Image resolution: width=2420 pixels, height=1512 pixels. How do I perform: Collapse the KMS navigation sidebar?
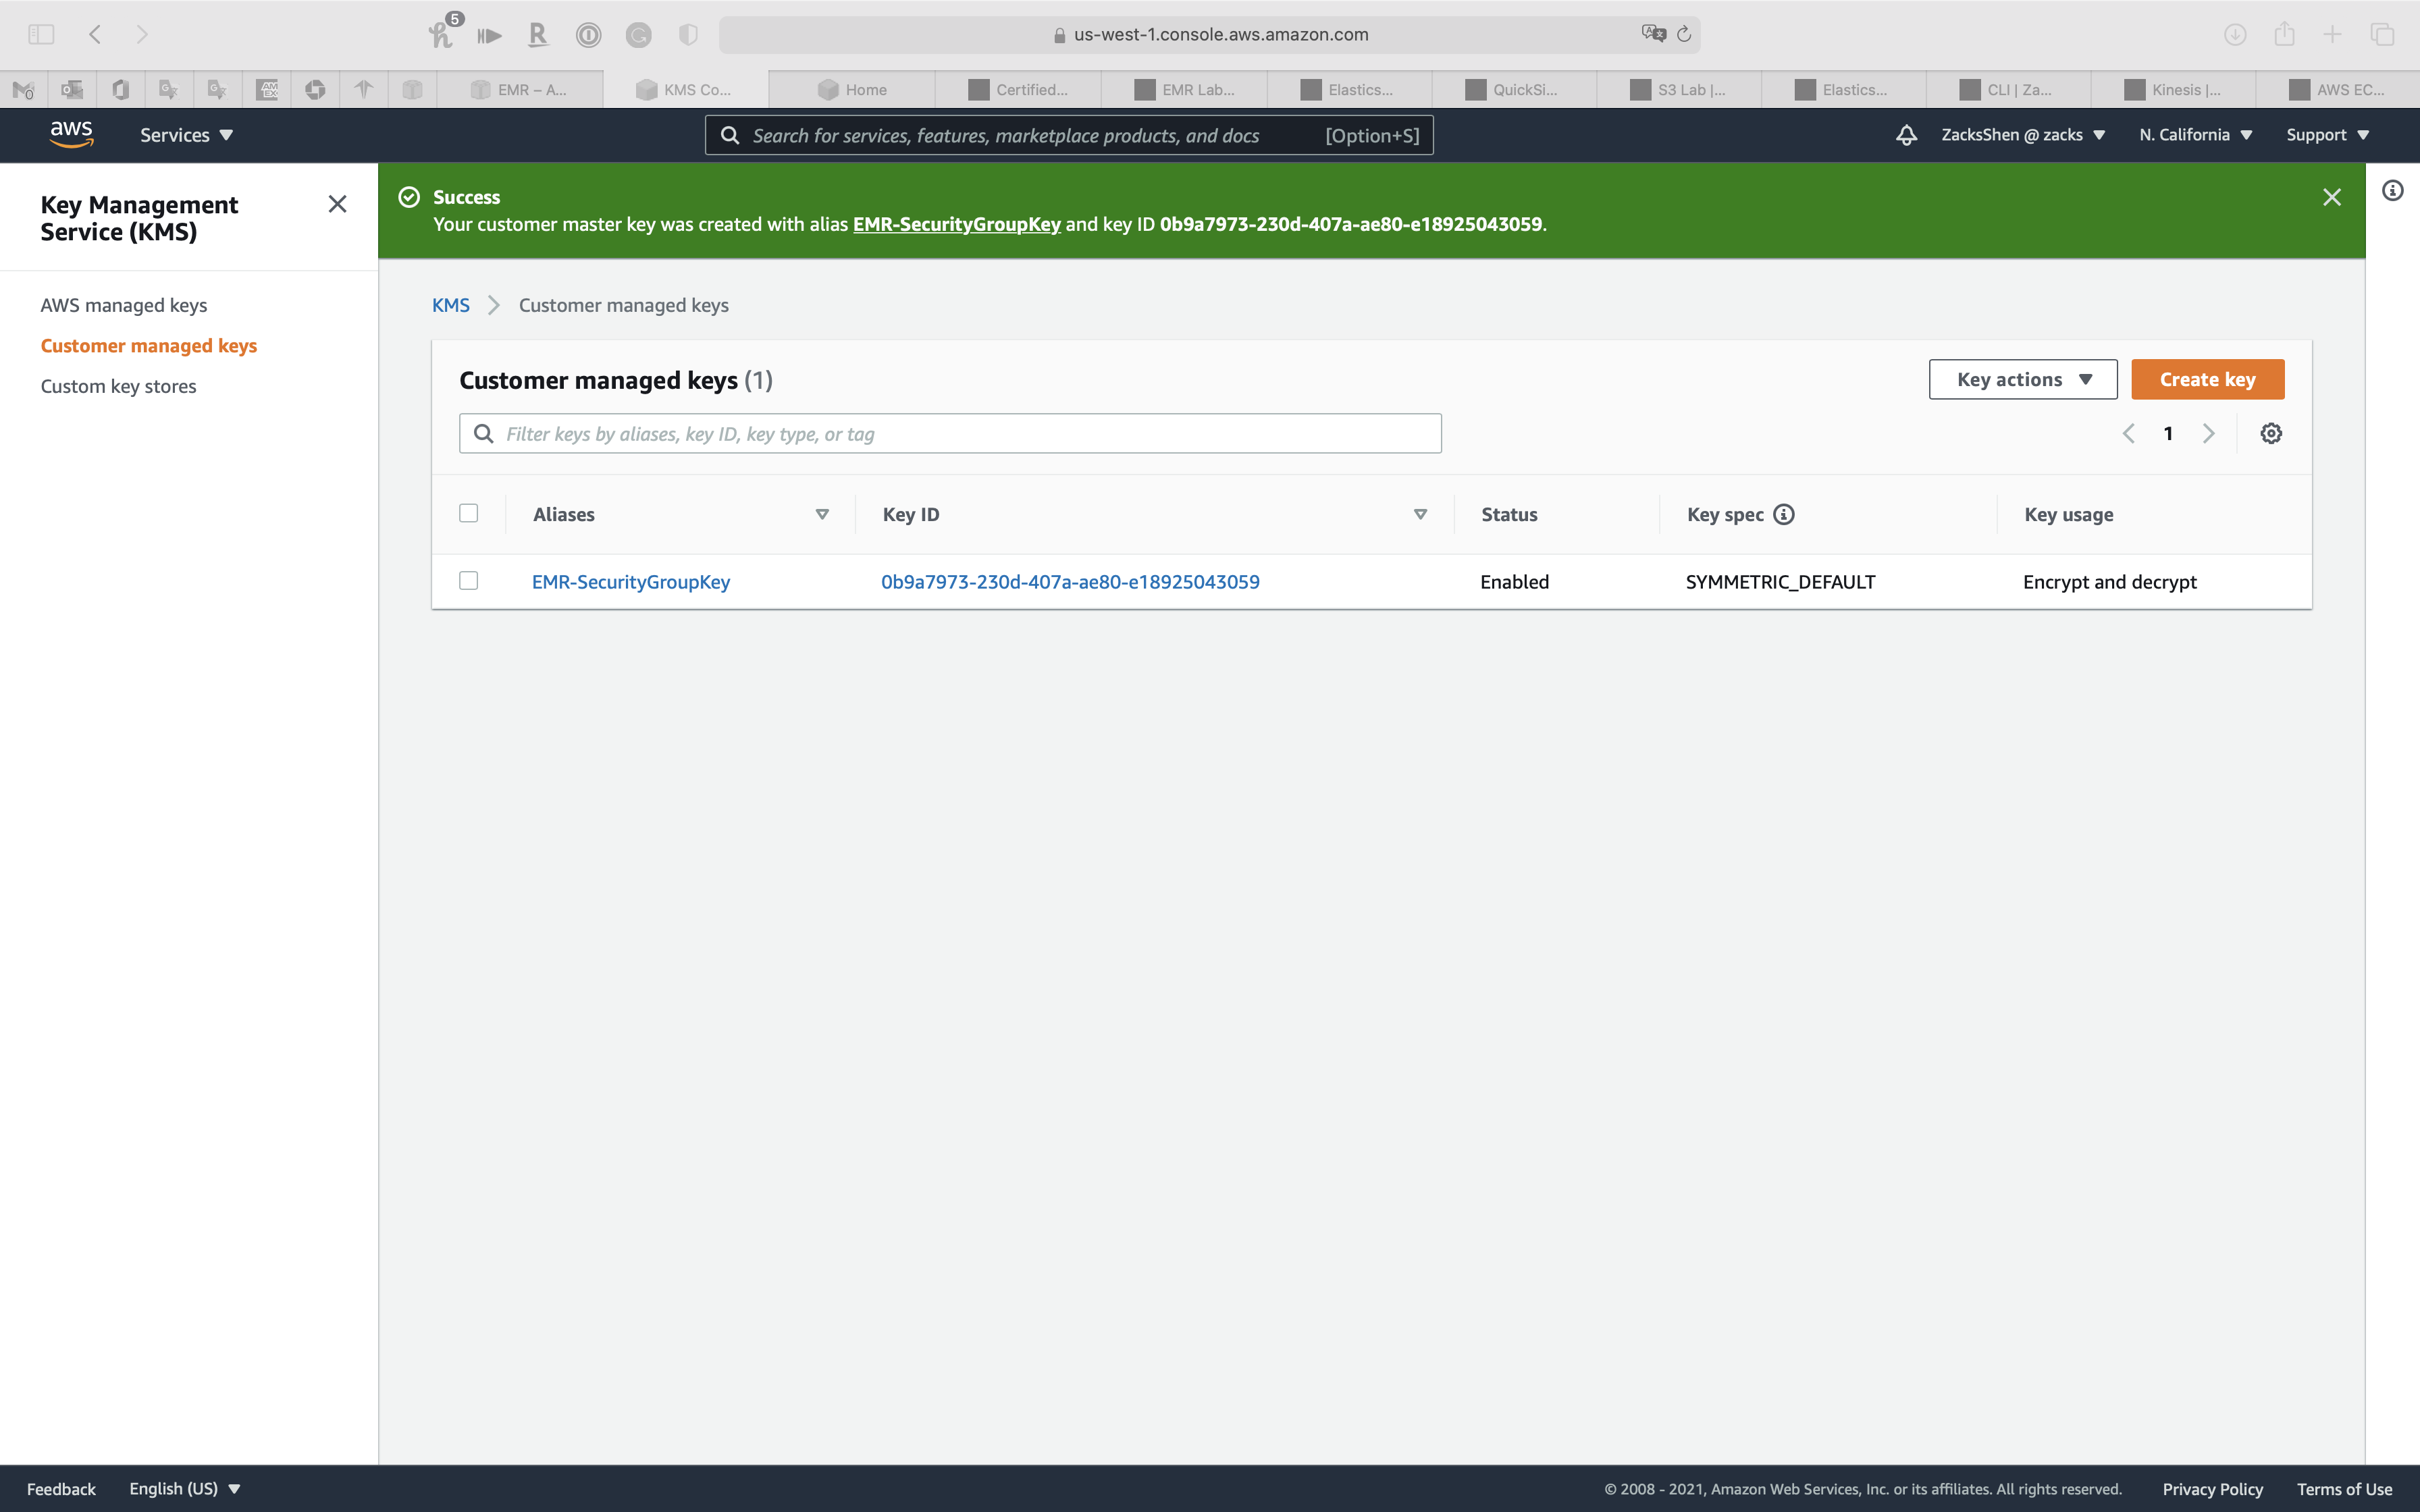(337, 204)
